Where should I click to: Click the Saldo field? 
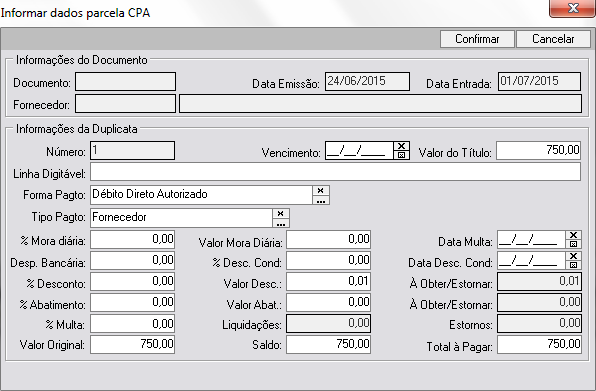pyautogui.click(x=328, y=345)
